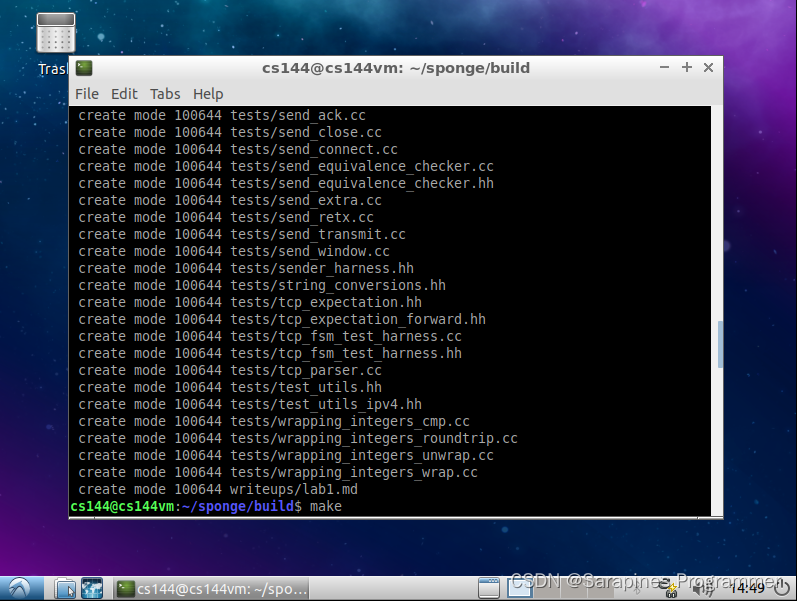This screenshot has height=601, width=797.
Task: Minimize the terminal window
Action: pos(665,67)
